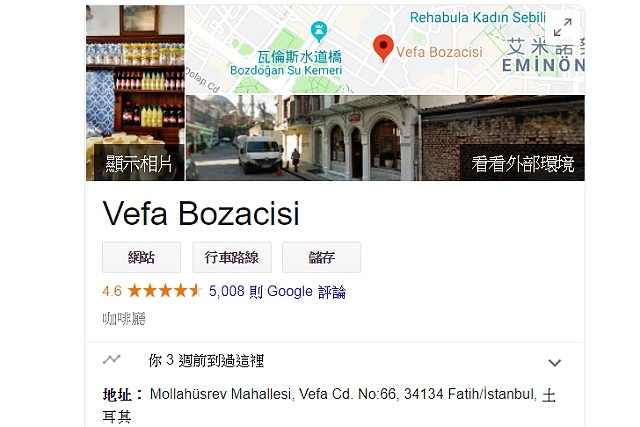Click the Vefa Bozacisi label on map
Image resolution: width=640 pixels, height=427 pixels.
[x=439, y=52]
